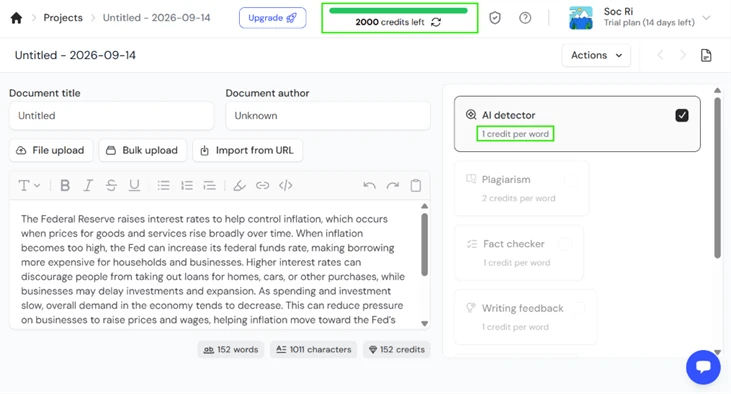Screen dimensions: 731x394
Task: Click Import from URL
Action: click(x=248, y=150)
